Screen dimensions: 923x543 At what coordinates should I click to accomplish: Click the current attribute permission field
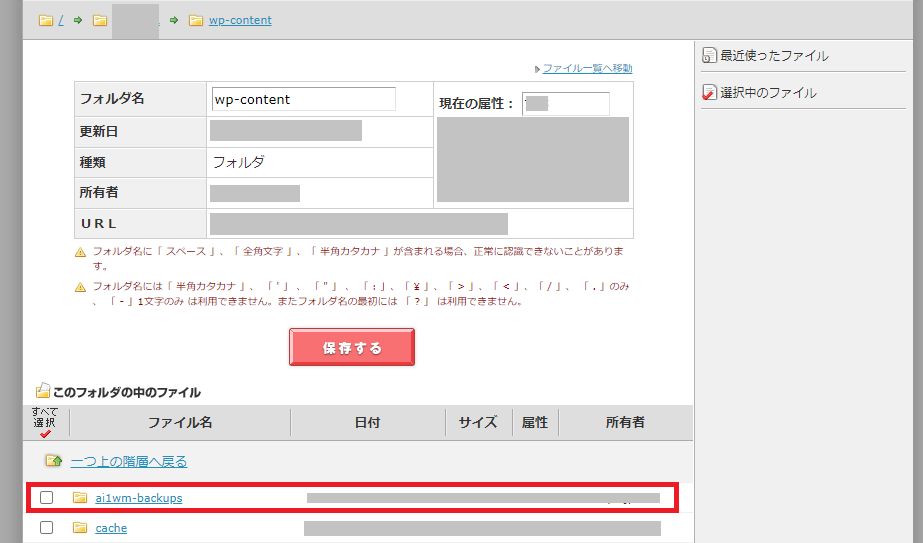click(x=565, y=103)
